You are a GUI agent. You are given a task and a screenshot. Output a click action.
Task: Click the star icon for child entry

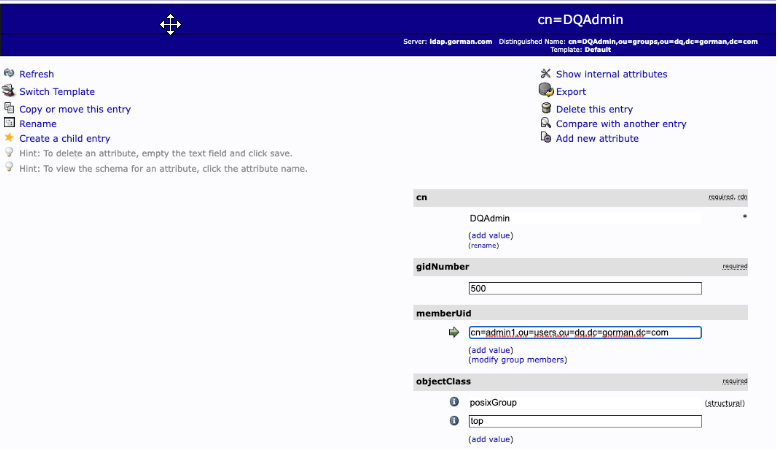point(9,138)
